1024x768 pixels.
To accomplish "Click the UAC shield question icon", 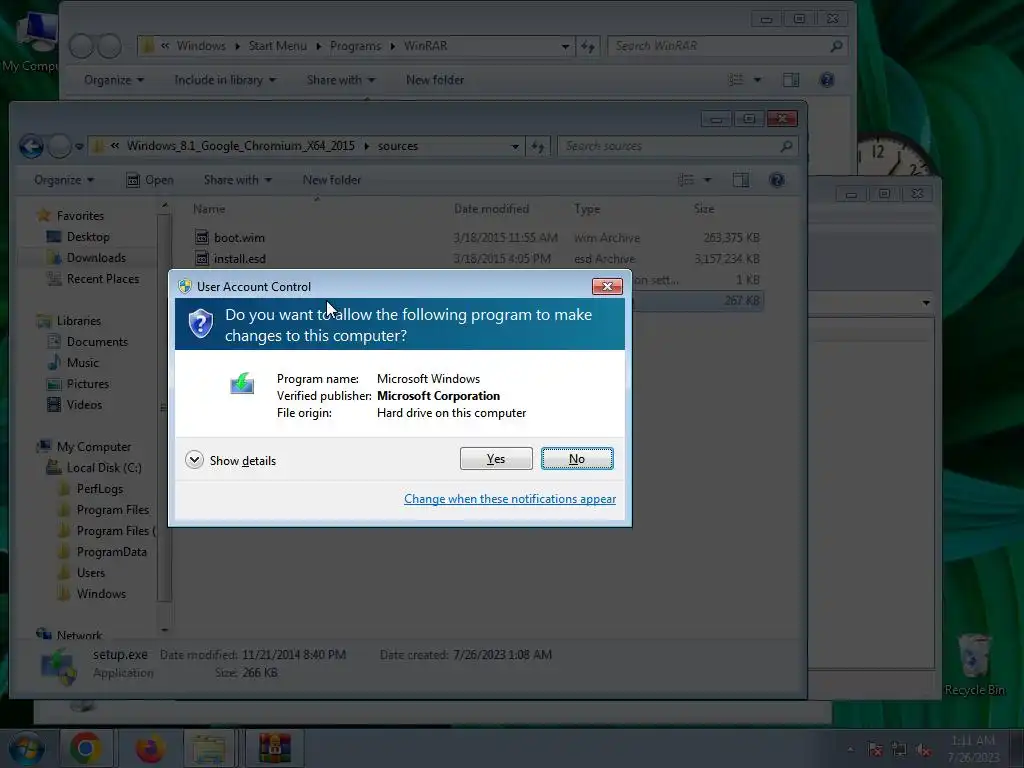I will (x=200, y=323).
